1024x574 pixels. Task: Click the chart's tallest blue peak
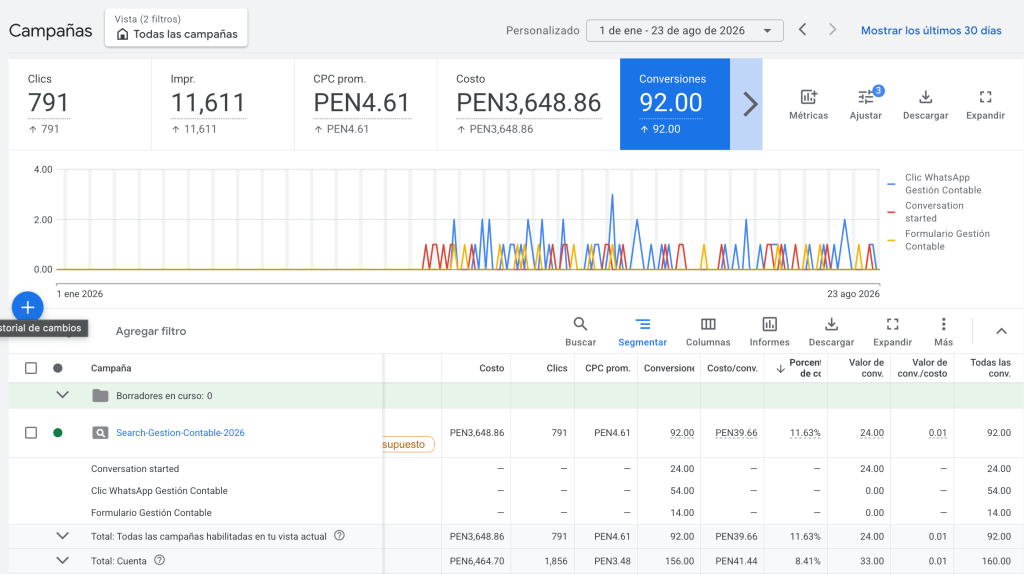[x=612, y=195]
